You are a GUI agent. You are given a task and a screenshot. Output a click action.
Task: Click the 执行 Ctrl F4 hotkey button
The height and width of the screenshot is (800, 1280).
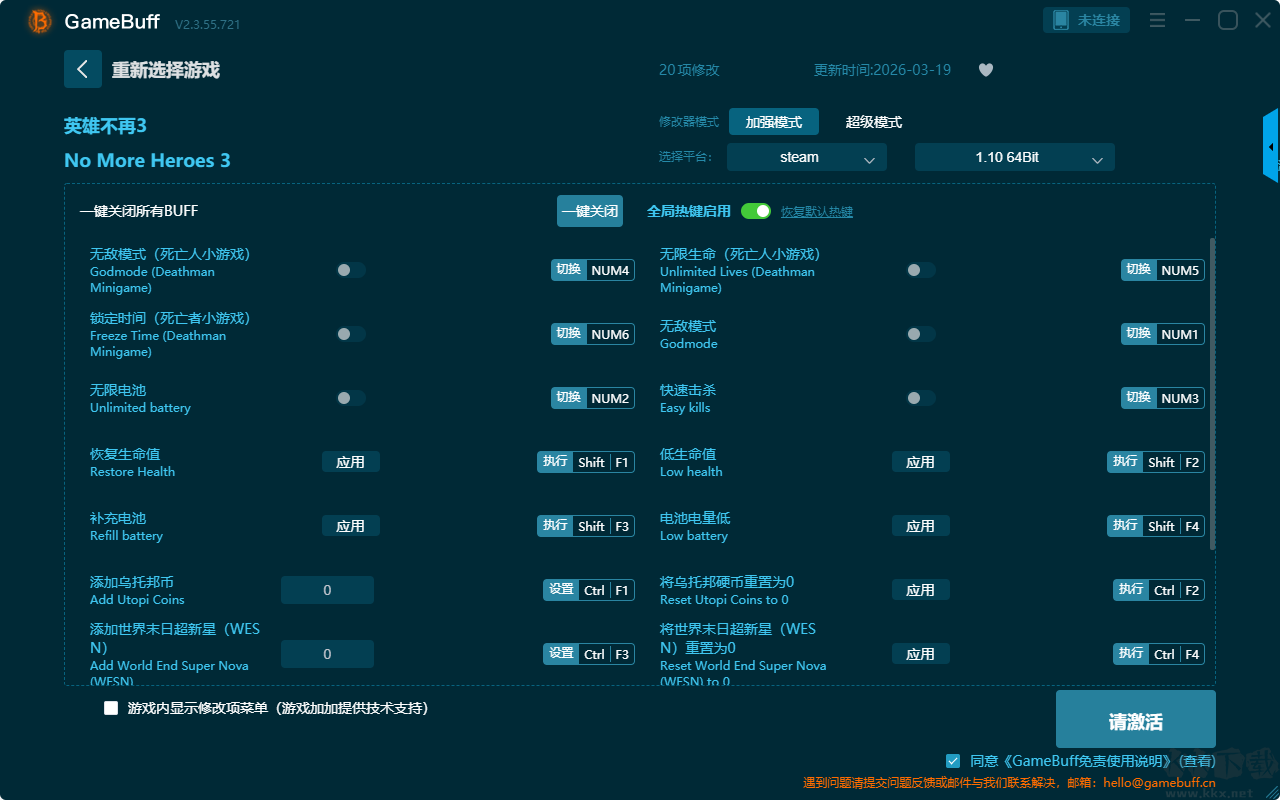click(1159, 654)
